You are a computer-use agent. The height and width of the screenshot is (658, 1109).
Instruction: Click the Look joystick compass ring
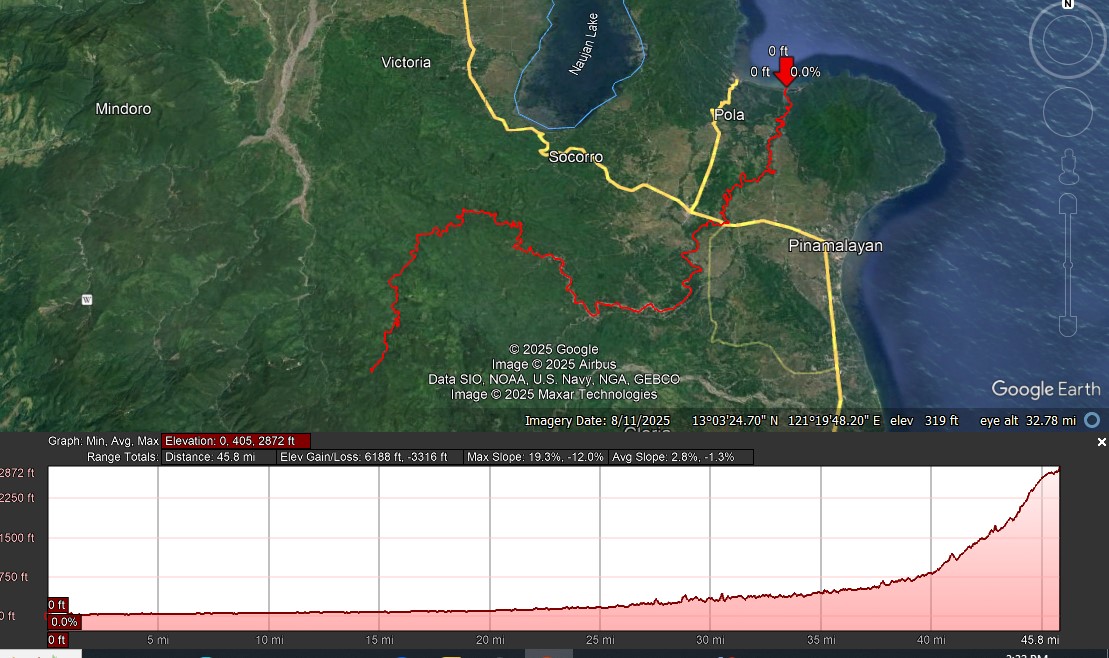tap(1067, 40)
